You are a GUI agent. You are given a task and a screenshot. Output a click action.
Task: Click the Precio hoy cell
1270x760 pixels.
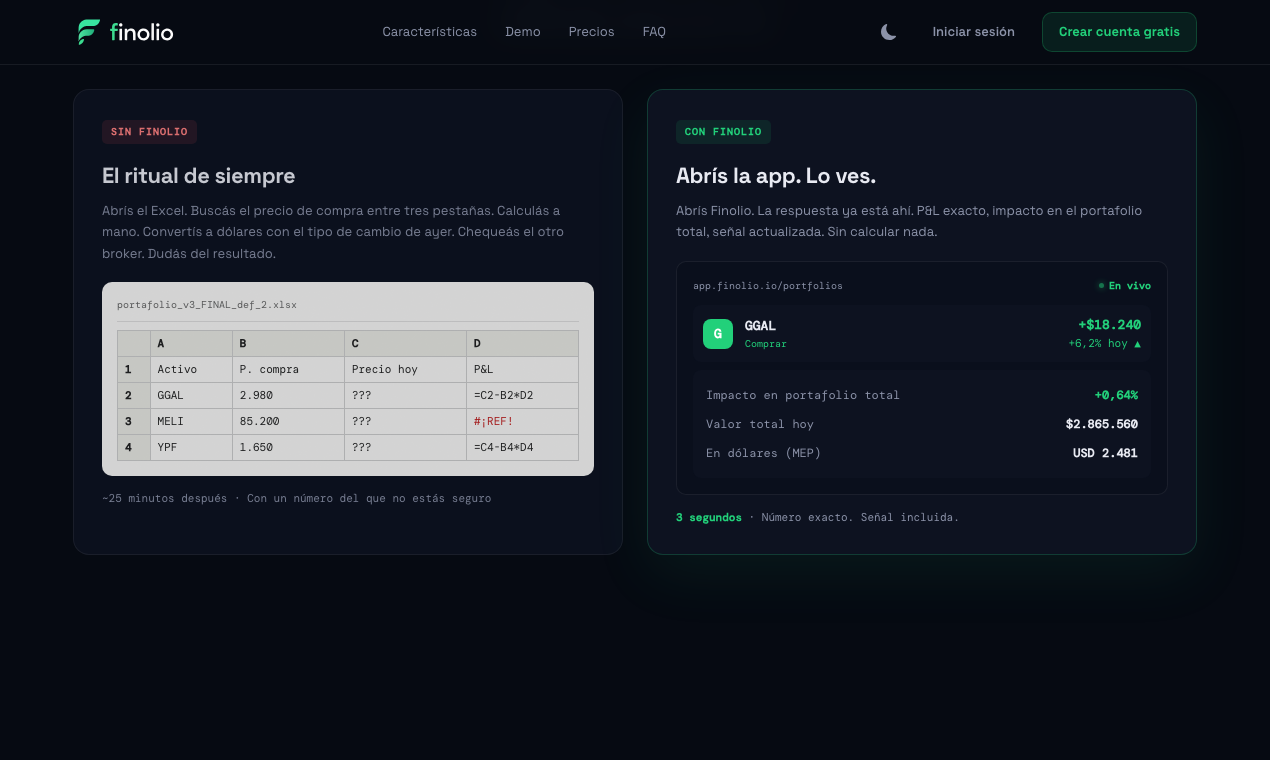[405, 370]
